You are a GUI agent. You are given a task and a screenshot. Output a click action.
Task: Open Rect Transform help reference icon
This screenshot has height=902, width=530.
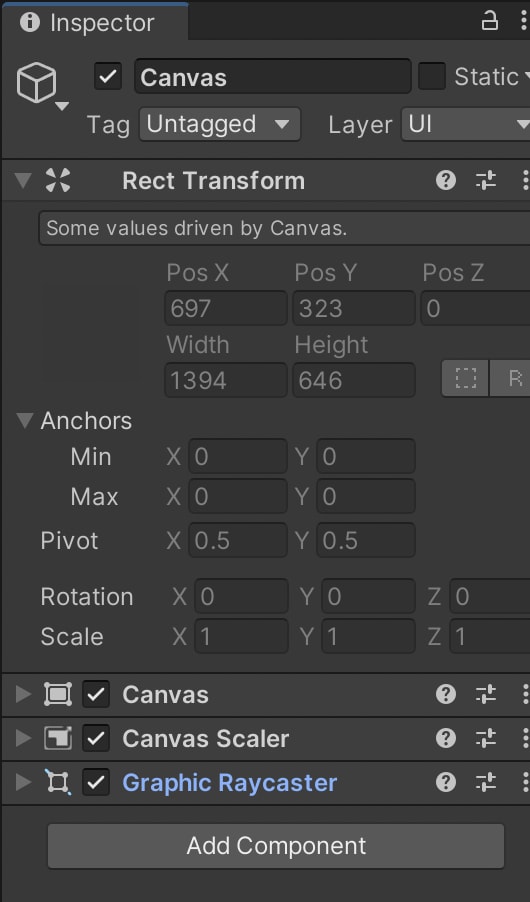click(x=445, y=181)
